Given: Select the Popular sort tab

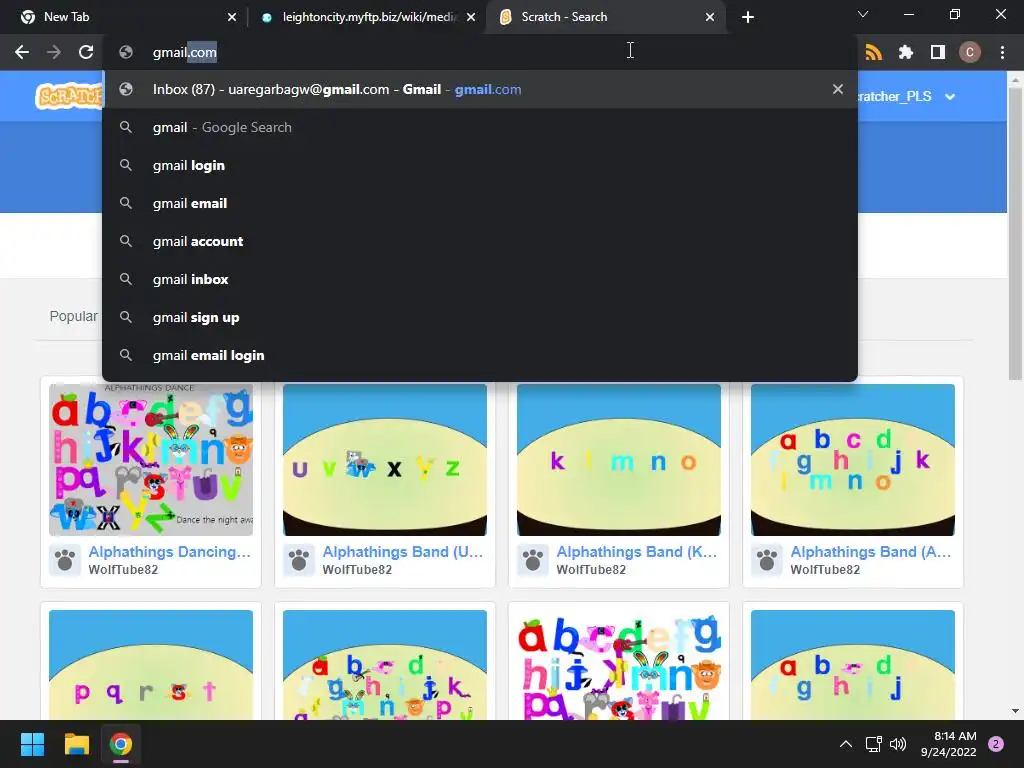Looking at the screenshot, I should 74,316.
